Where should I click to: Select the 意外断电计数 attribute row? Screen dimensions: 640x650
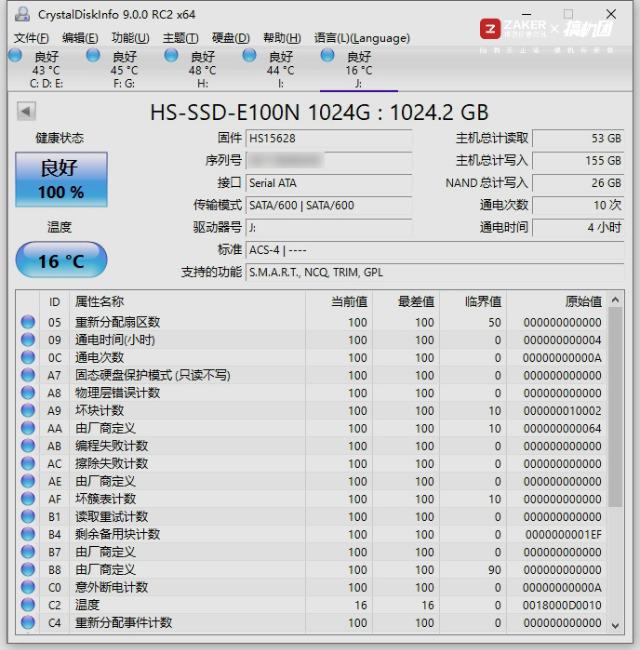coord(312,587)
